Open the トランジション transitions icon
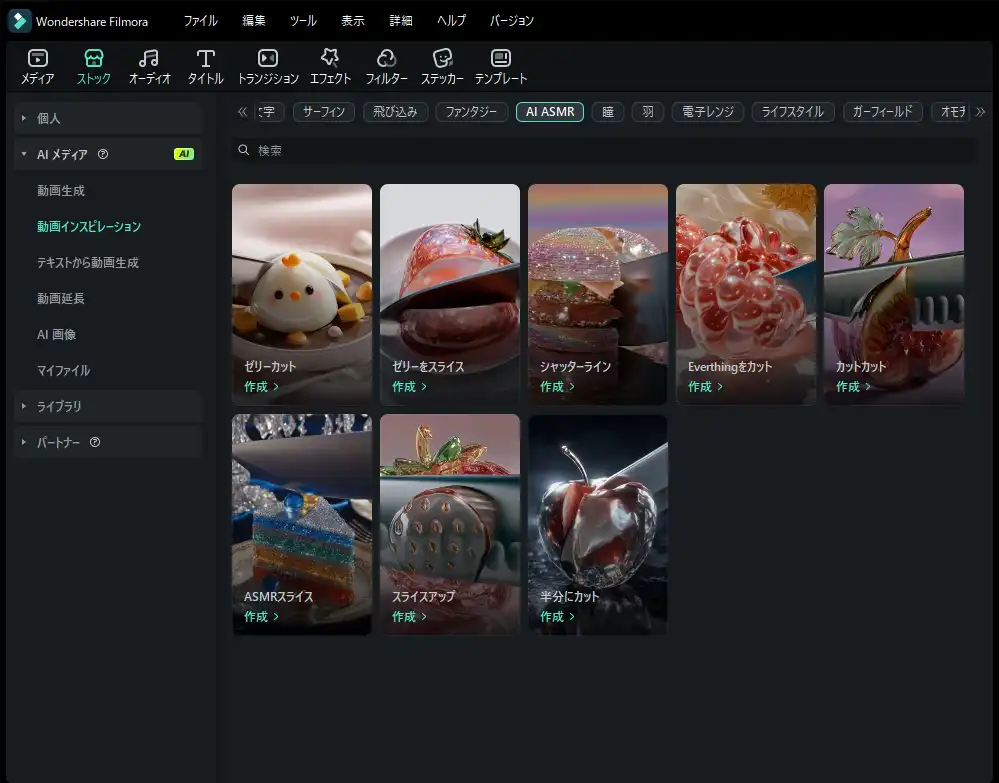 [267, 58]
